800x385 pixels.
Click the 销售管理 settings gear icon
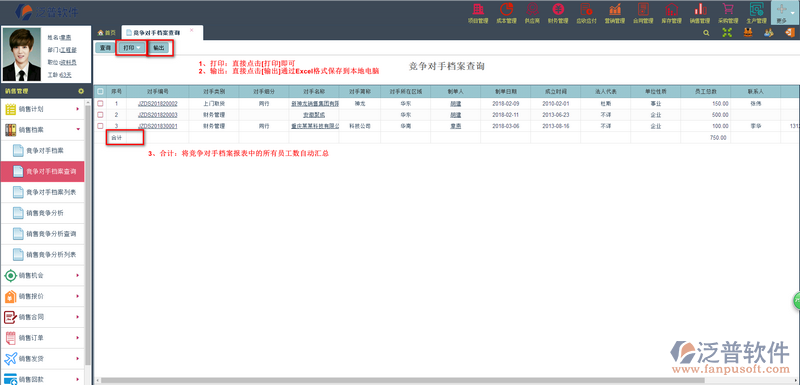81,91
